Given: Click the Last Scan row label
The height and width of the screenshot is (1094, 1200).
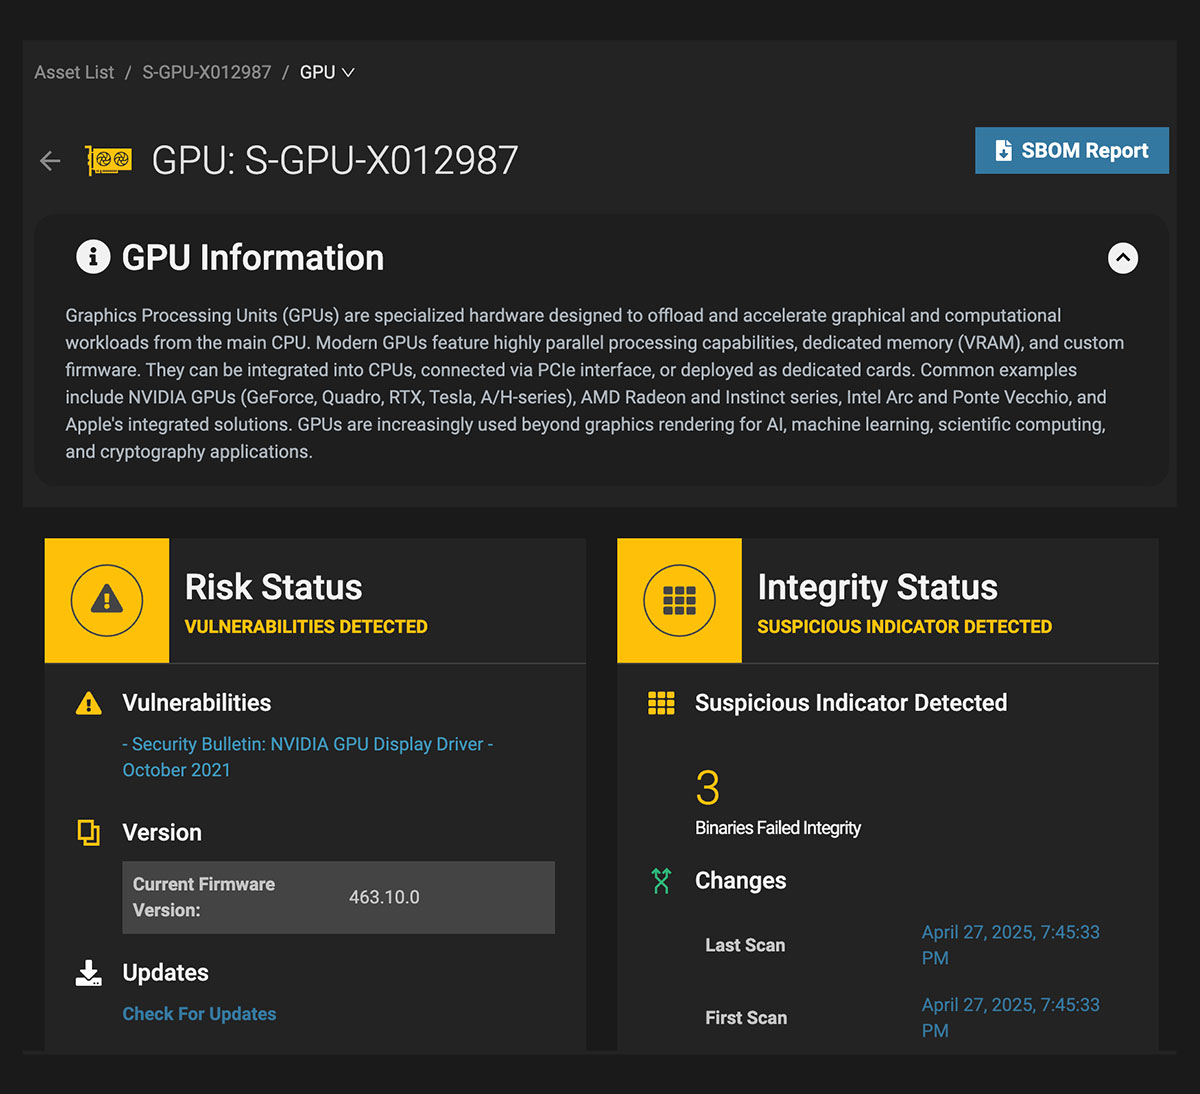Looking at the screenshot, I should pyautogui.click(x=745, y=945).
